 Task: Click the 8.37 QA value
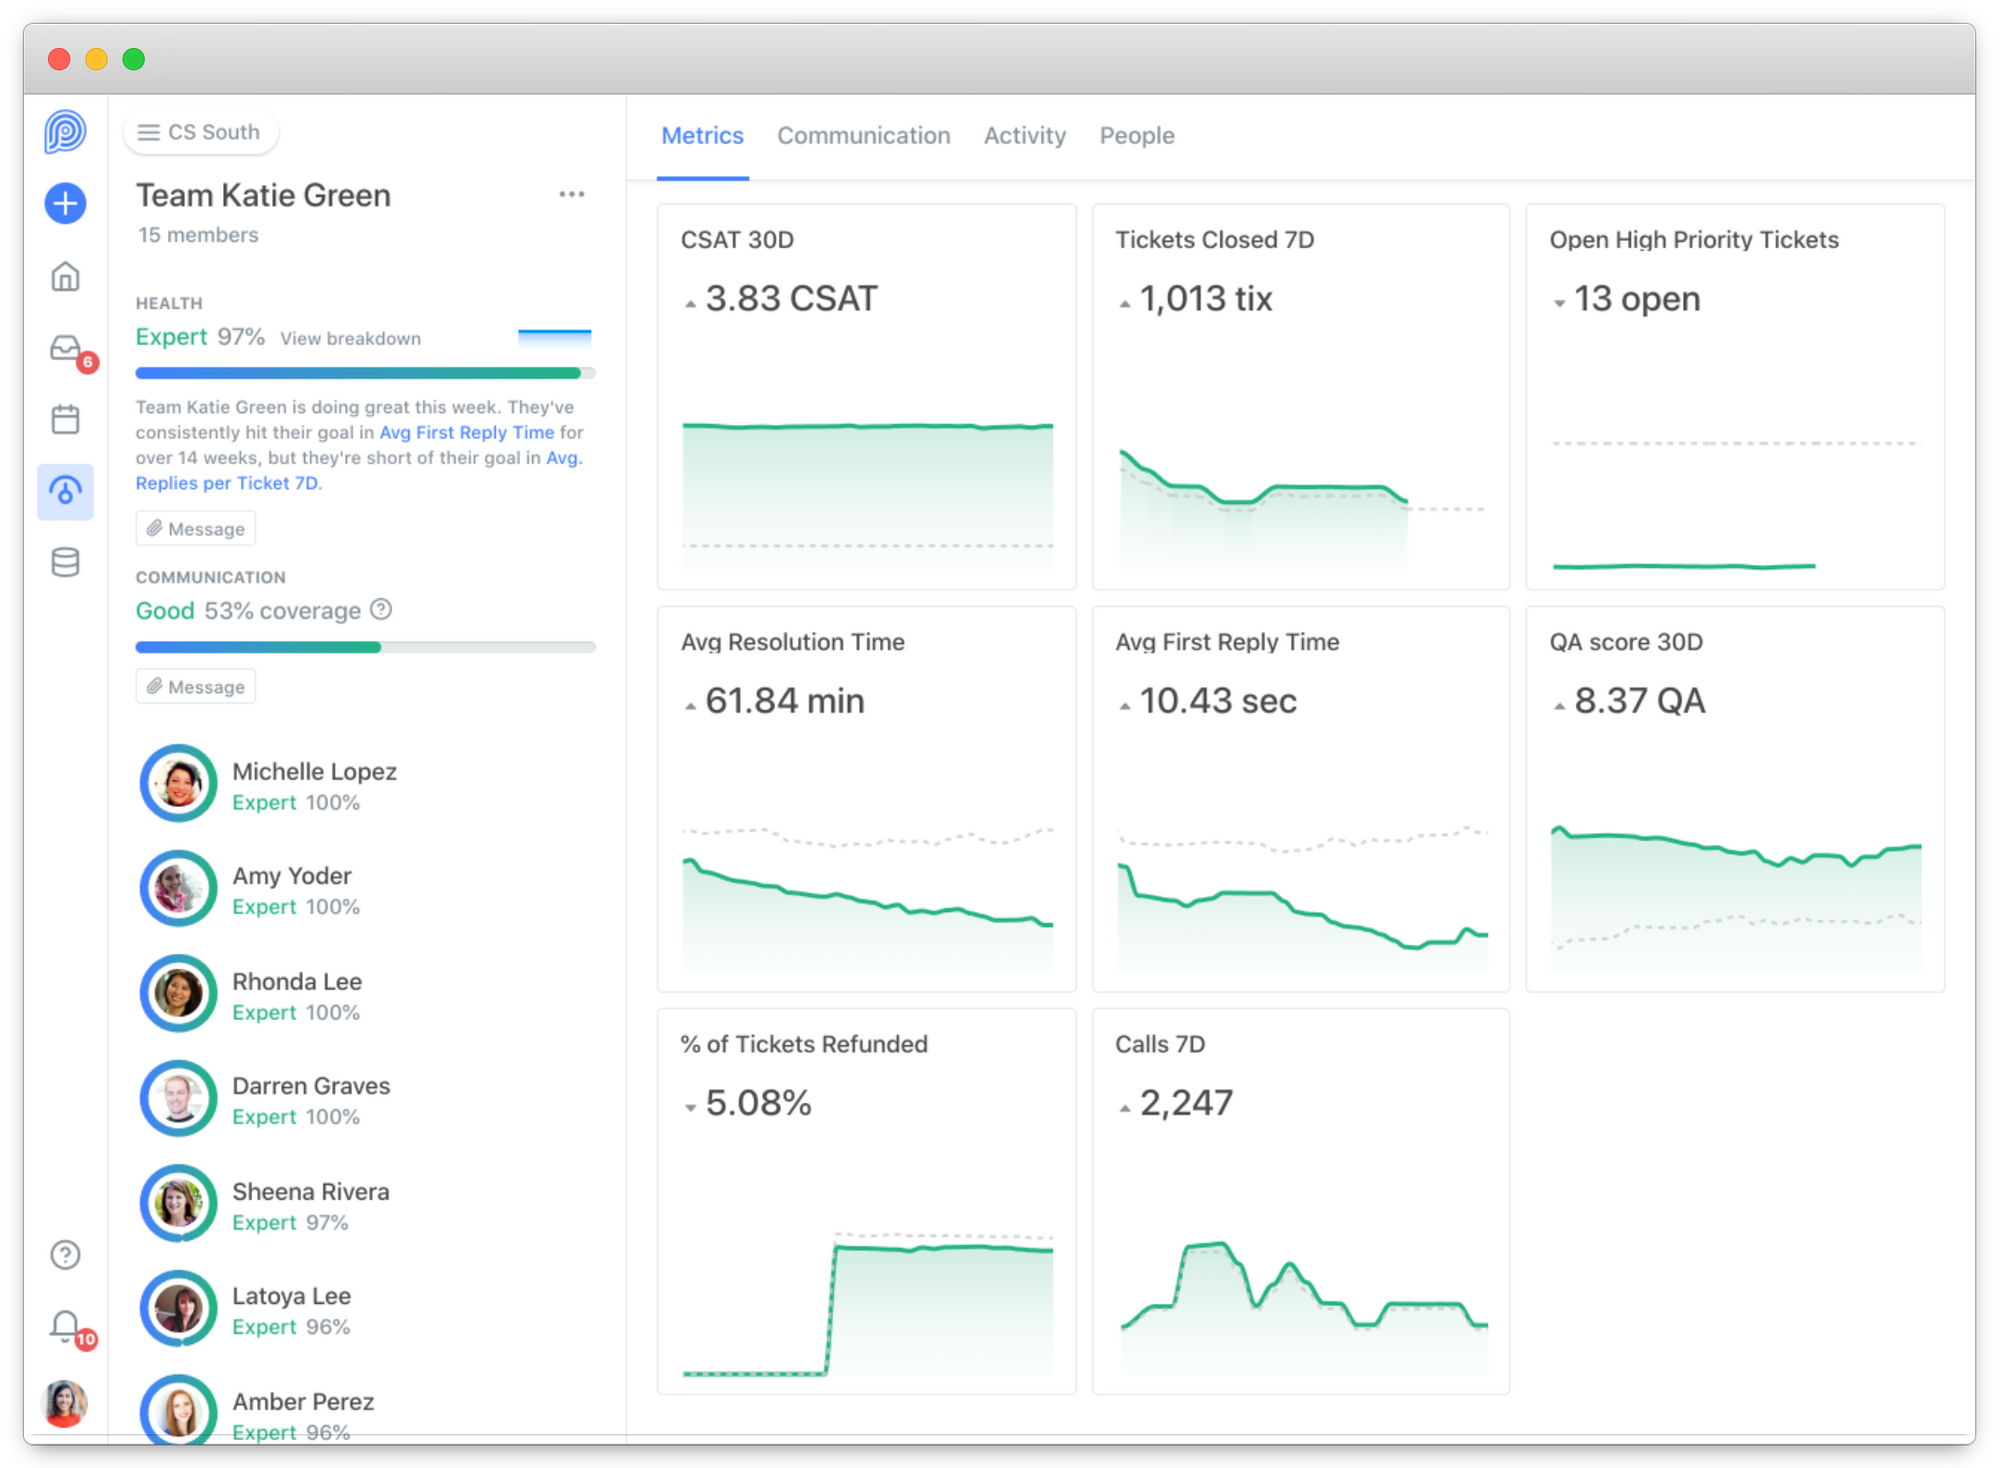(1640, 700)
